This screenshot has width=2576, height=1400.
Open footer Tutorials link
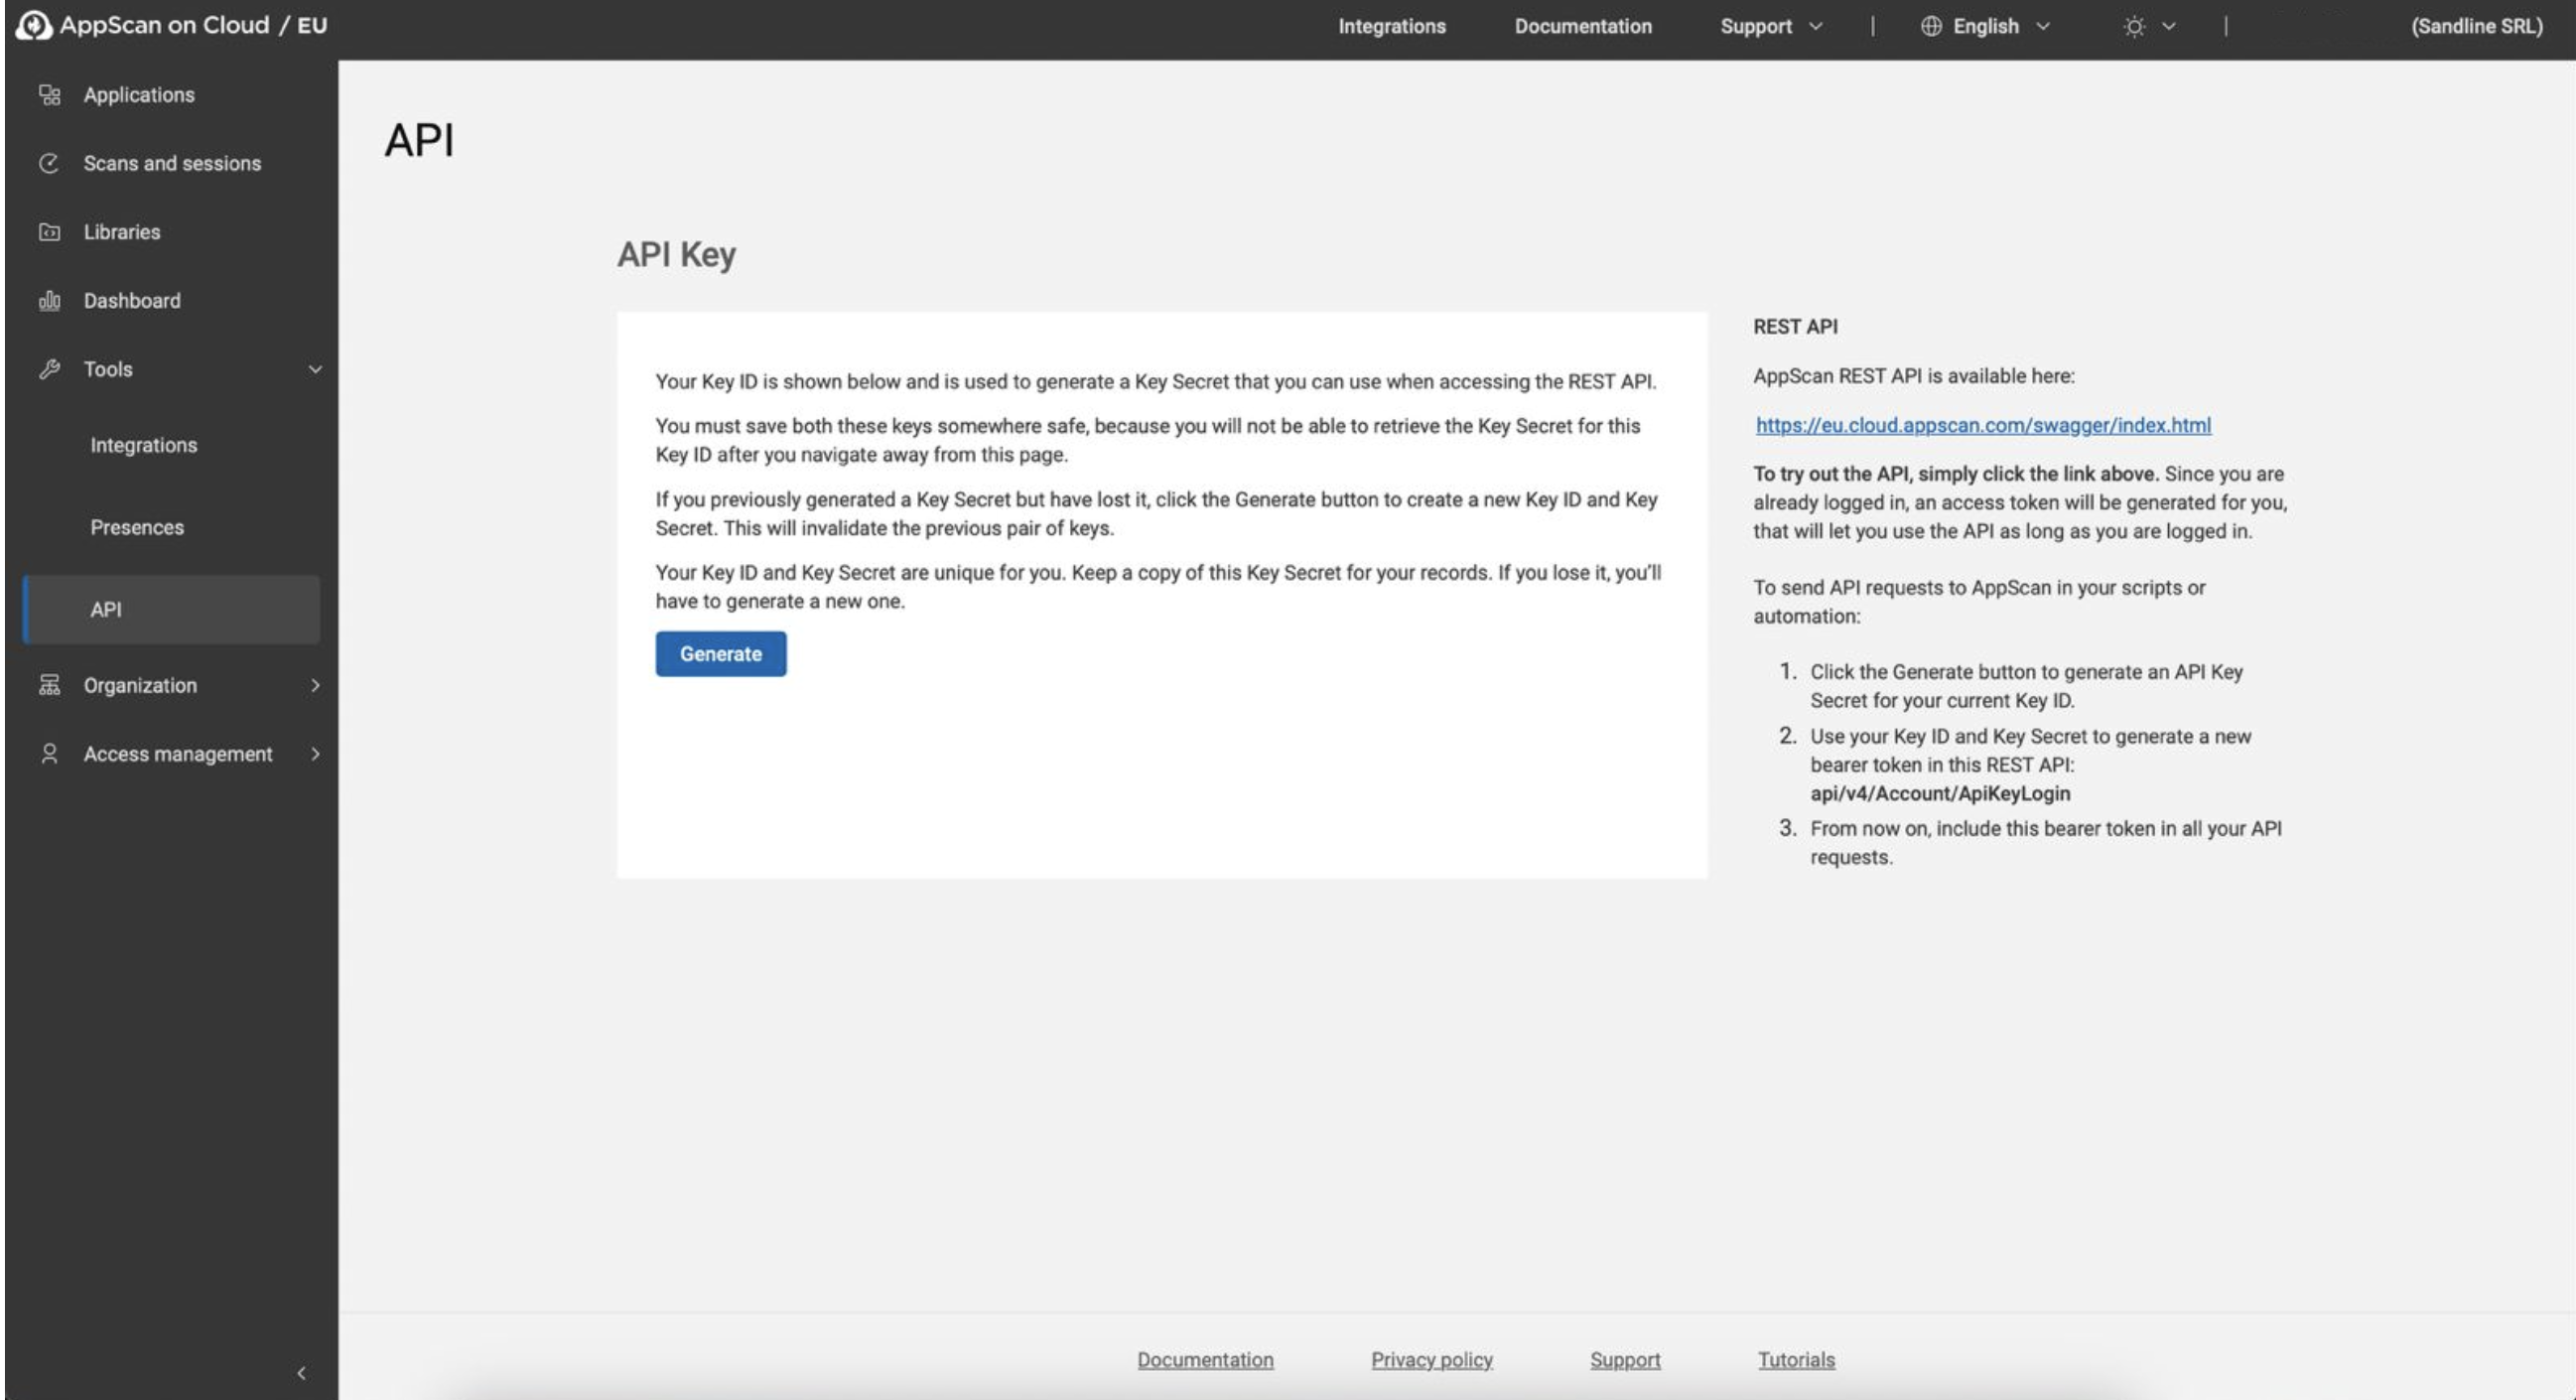click(1796, 1360)
